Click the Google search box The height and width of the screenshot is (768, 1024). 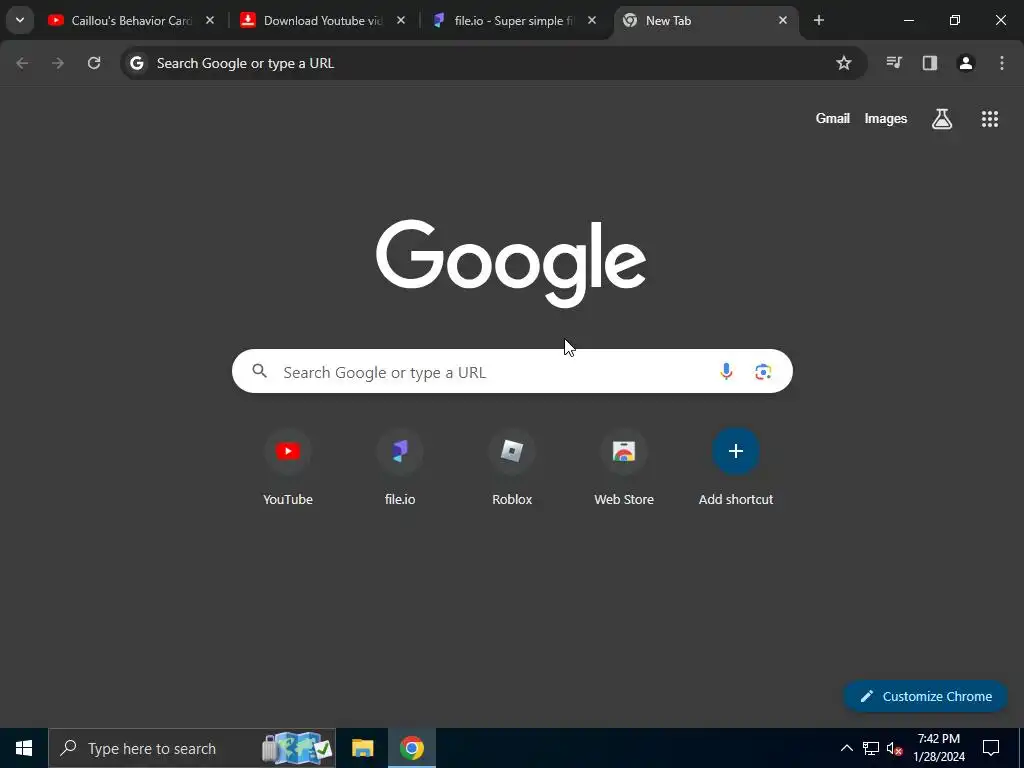tap(512, 371)
